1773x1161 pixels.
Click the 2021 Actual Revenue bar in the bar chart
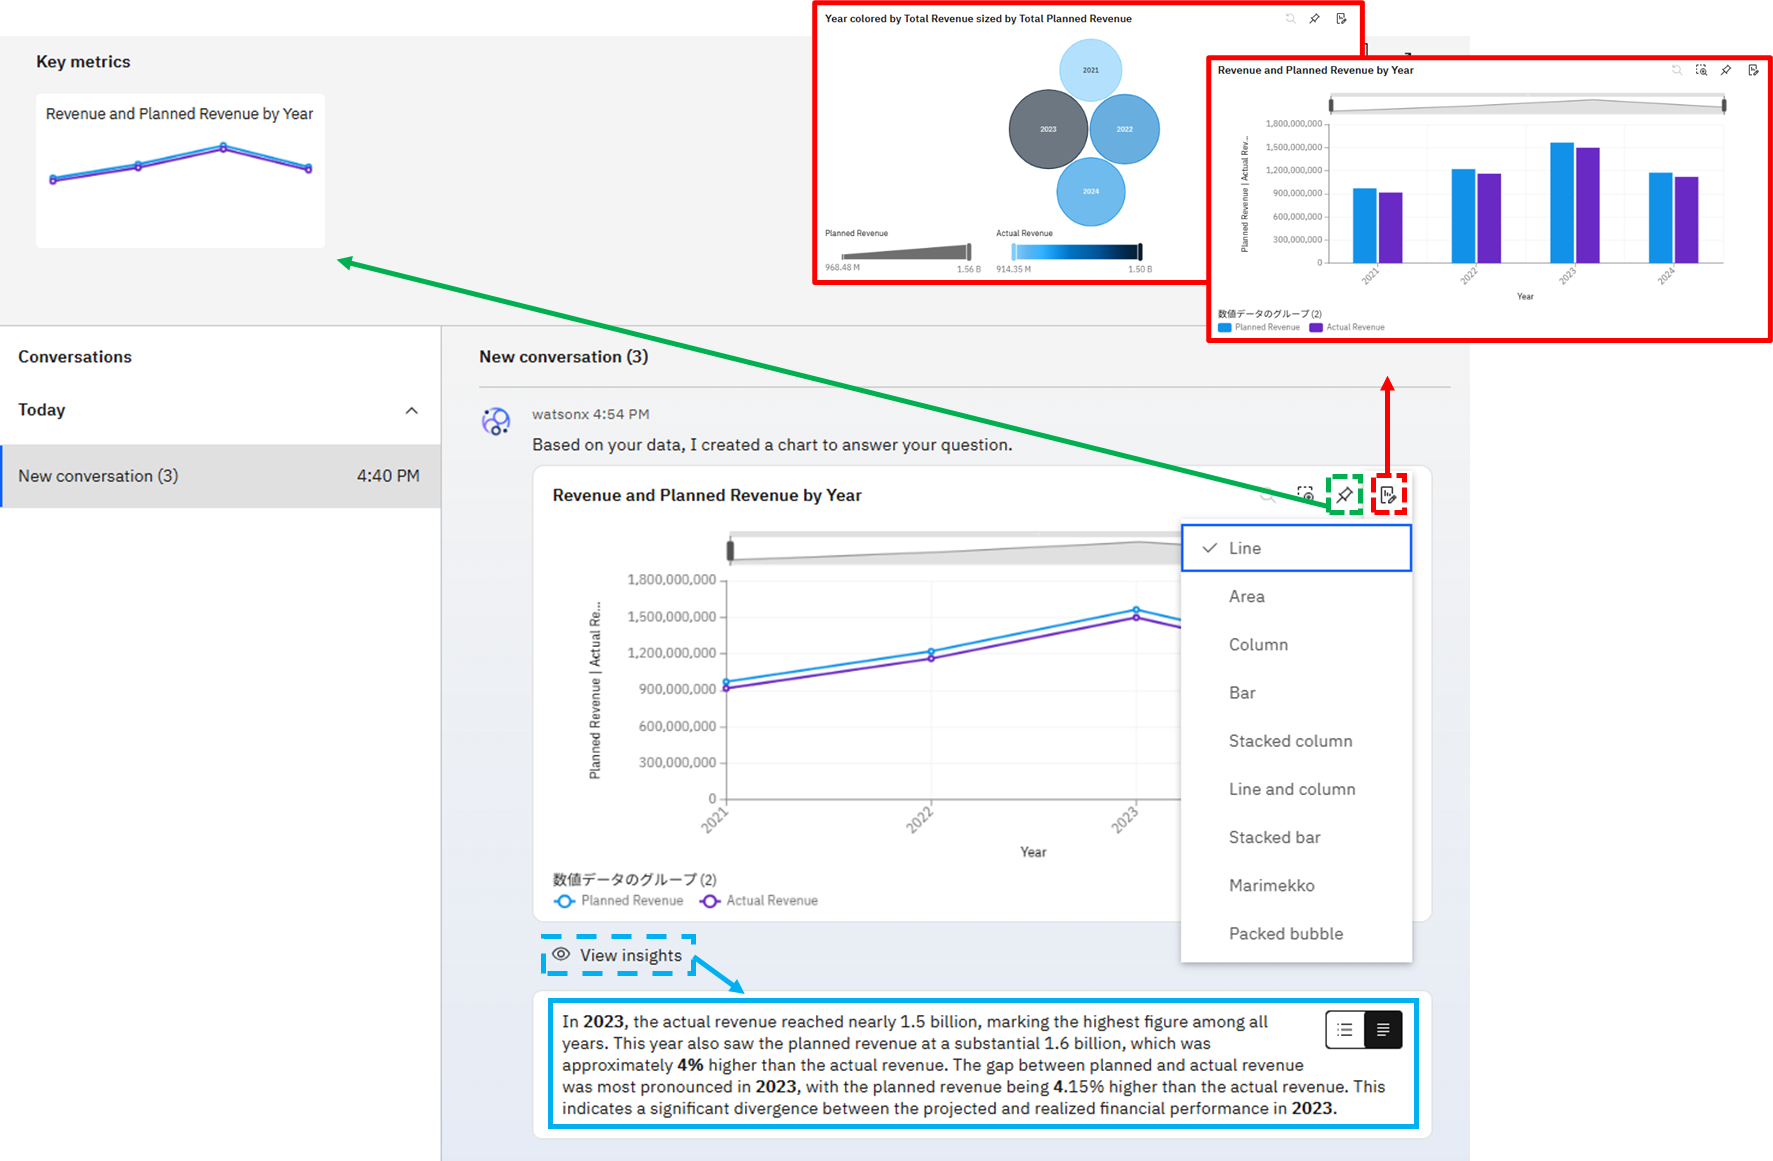tap(1390, 228)
